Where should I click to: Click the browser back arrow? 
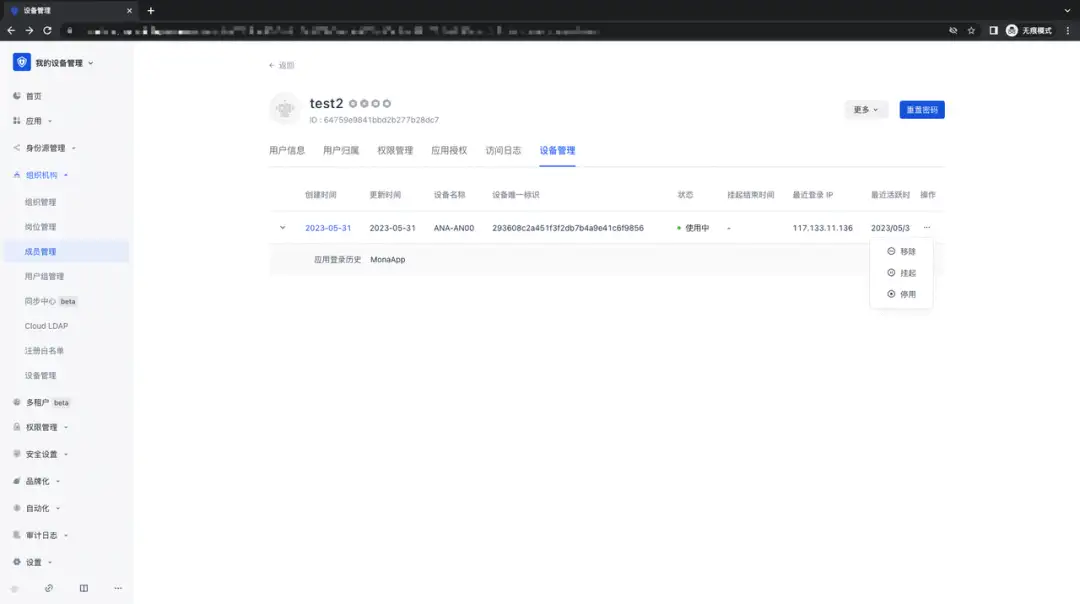point(11,30)
